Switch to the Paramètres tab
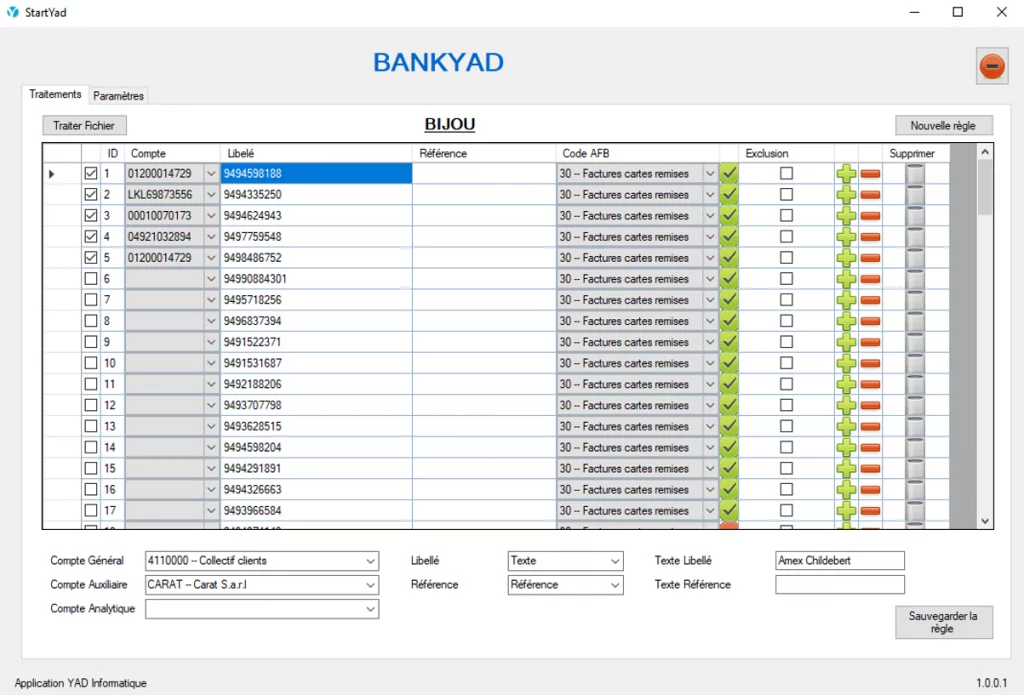Image resolution: width=1024 pixels, height=695 pixels. click(x=119, y=96)
